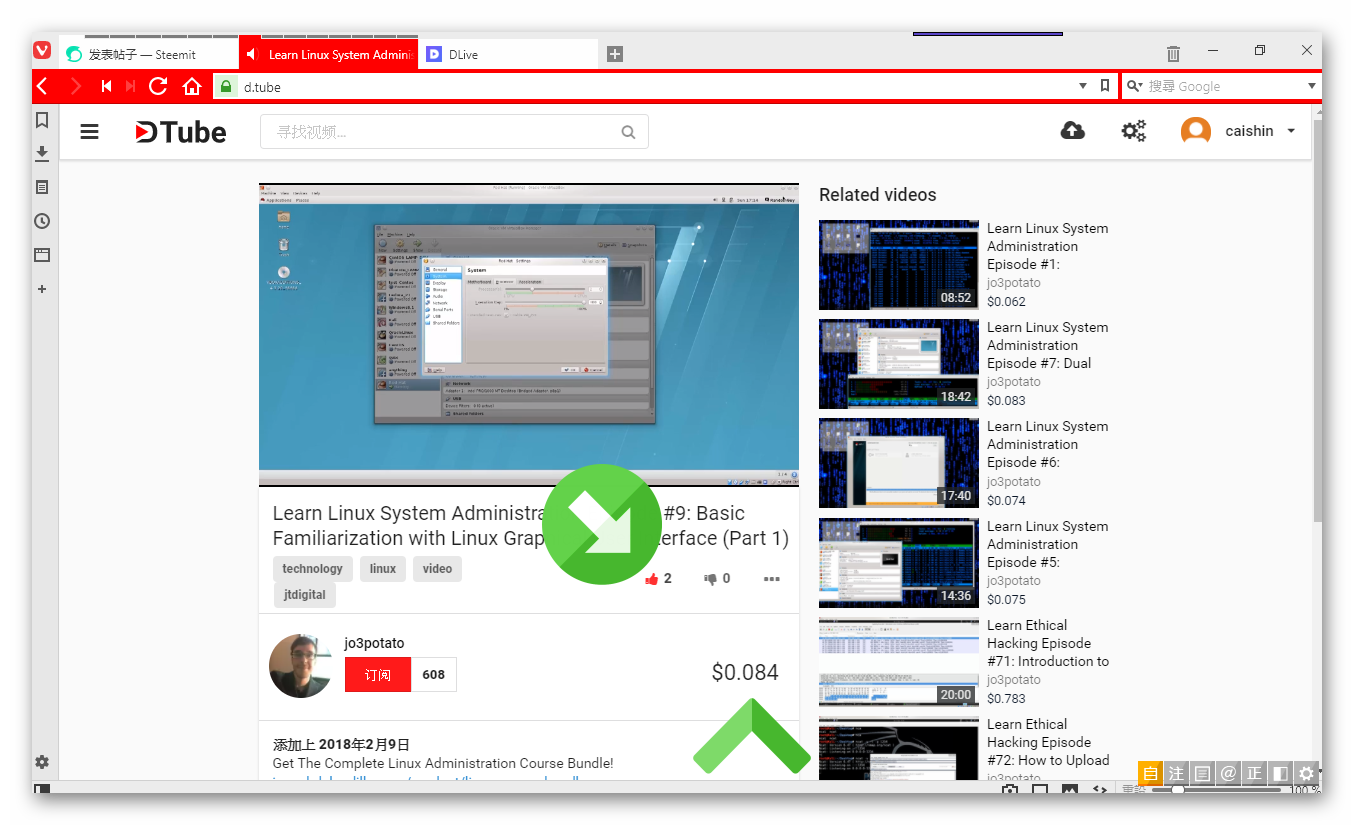Expand the caishin account dropdown arrow
Screen dimensions: 1354x825
point(1291,131)
